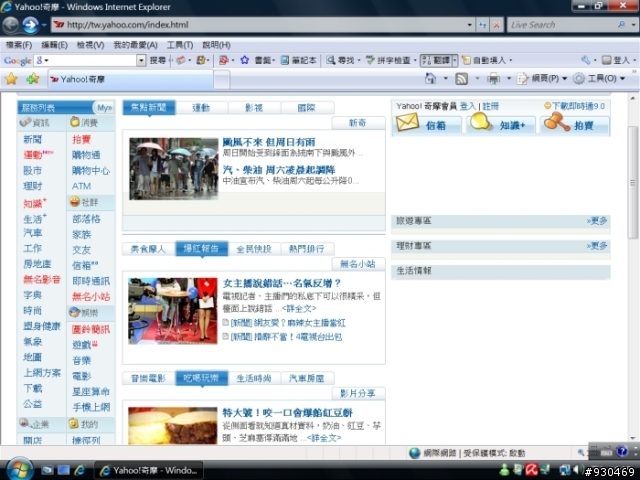Open the Home button dropdown arrow
640x480 pixels.
(x=445, y=78)
